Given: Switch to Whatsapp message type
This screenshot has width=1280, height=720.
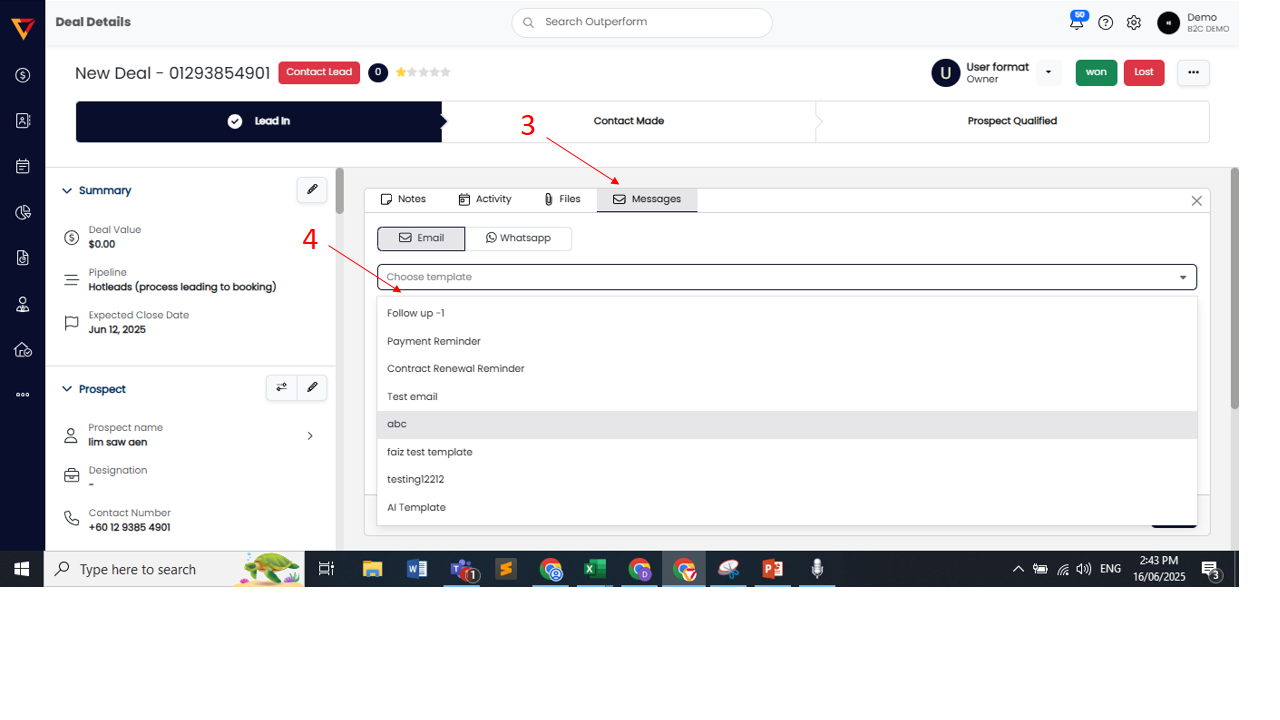Looking at the screenshot, I should pyautogui.click(x=518, y=238).
